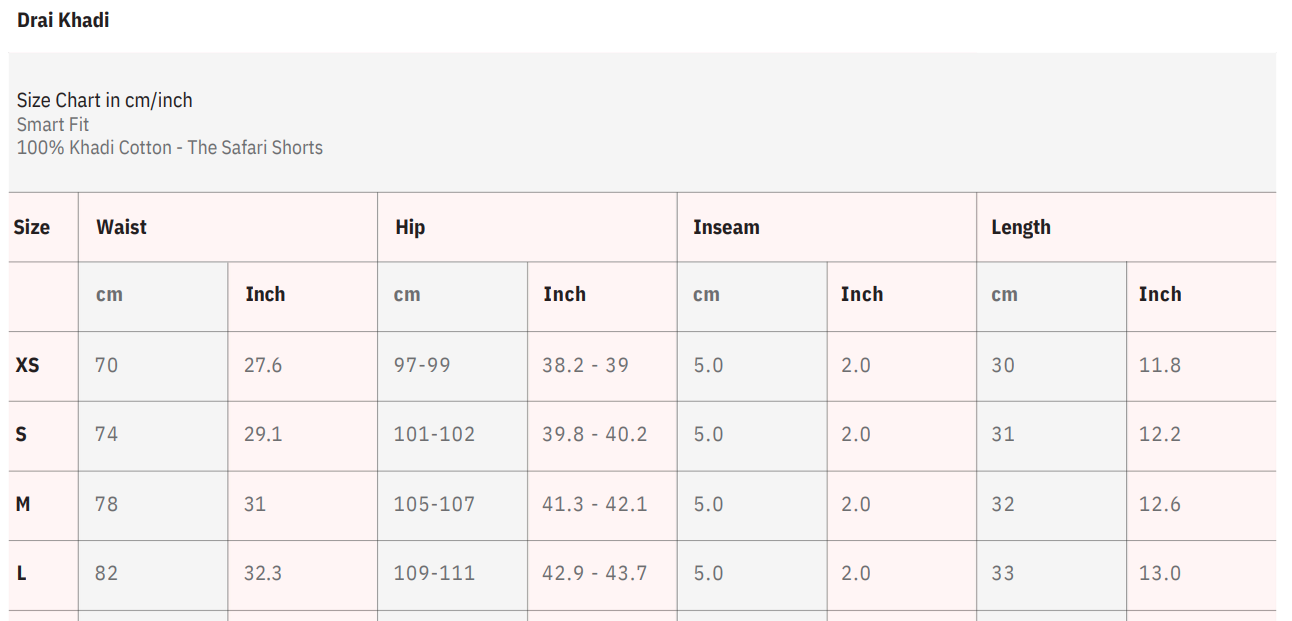Click the XS waist value 27.6 inch
1292x621 pixels.
coord(263,365)
